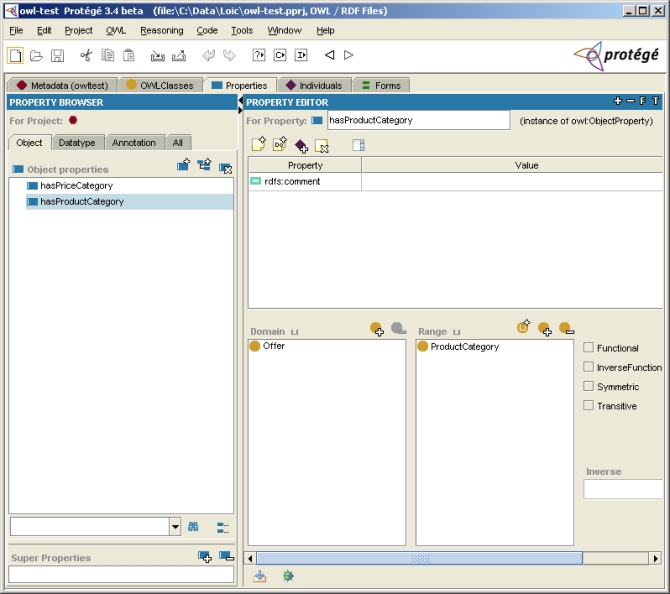The image size is (670, 594).
Task: Select the All properties tab
Action: (177, 142)
